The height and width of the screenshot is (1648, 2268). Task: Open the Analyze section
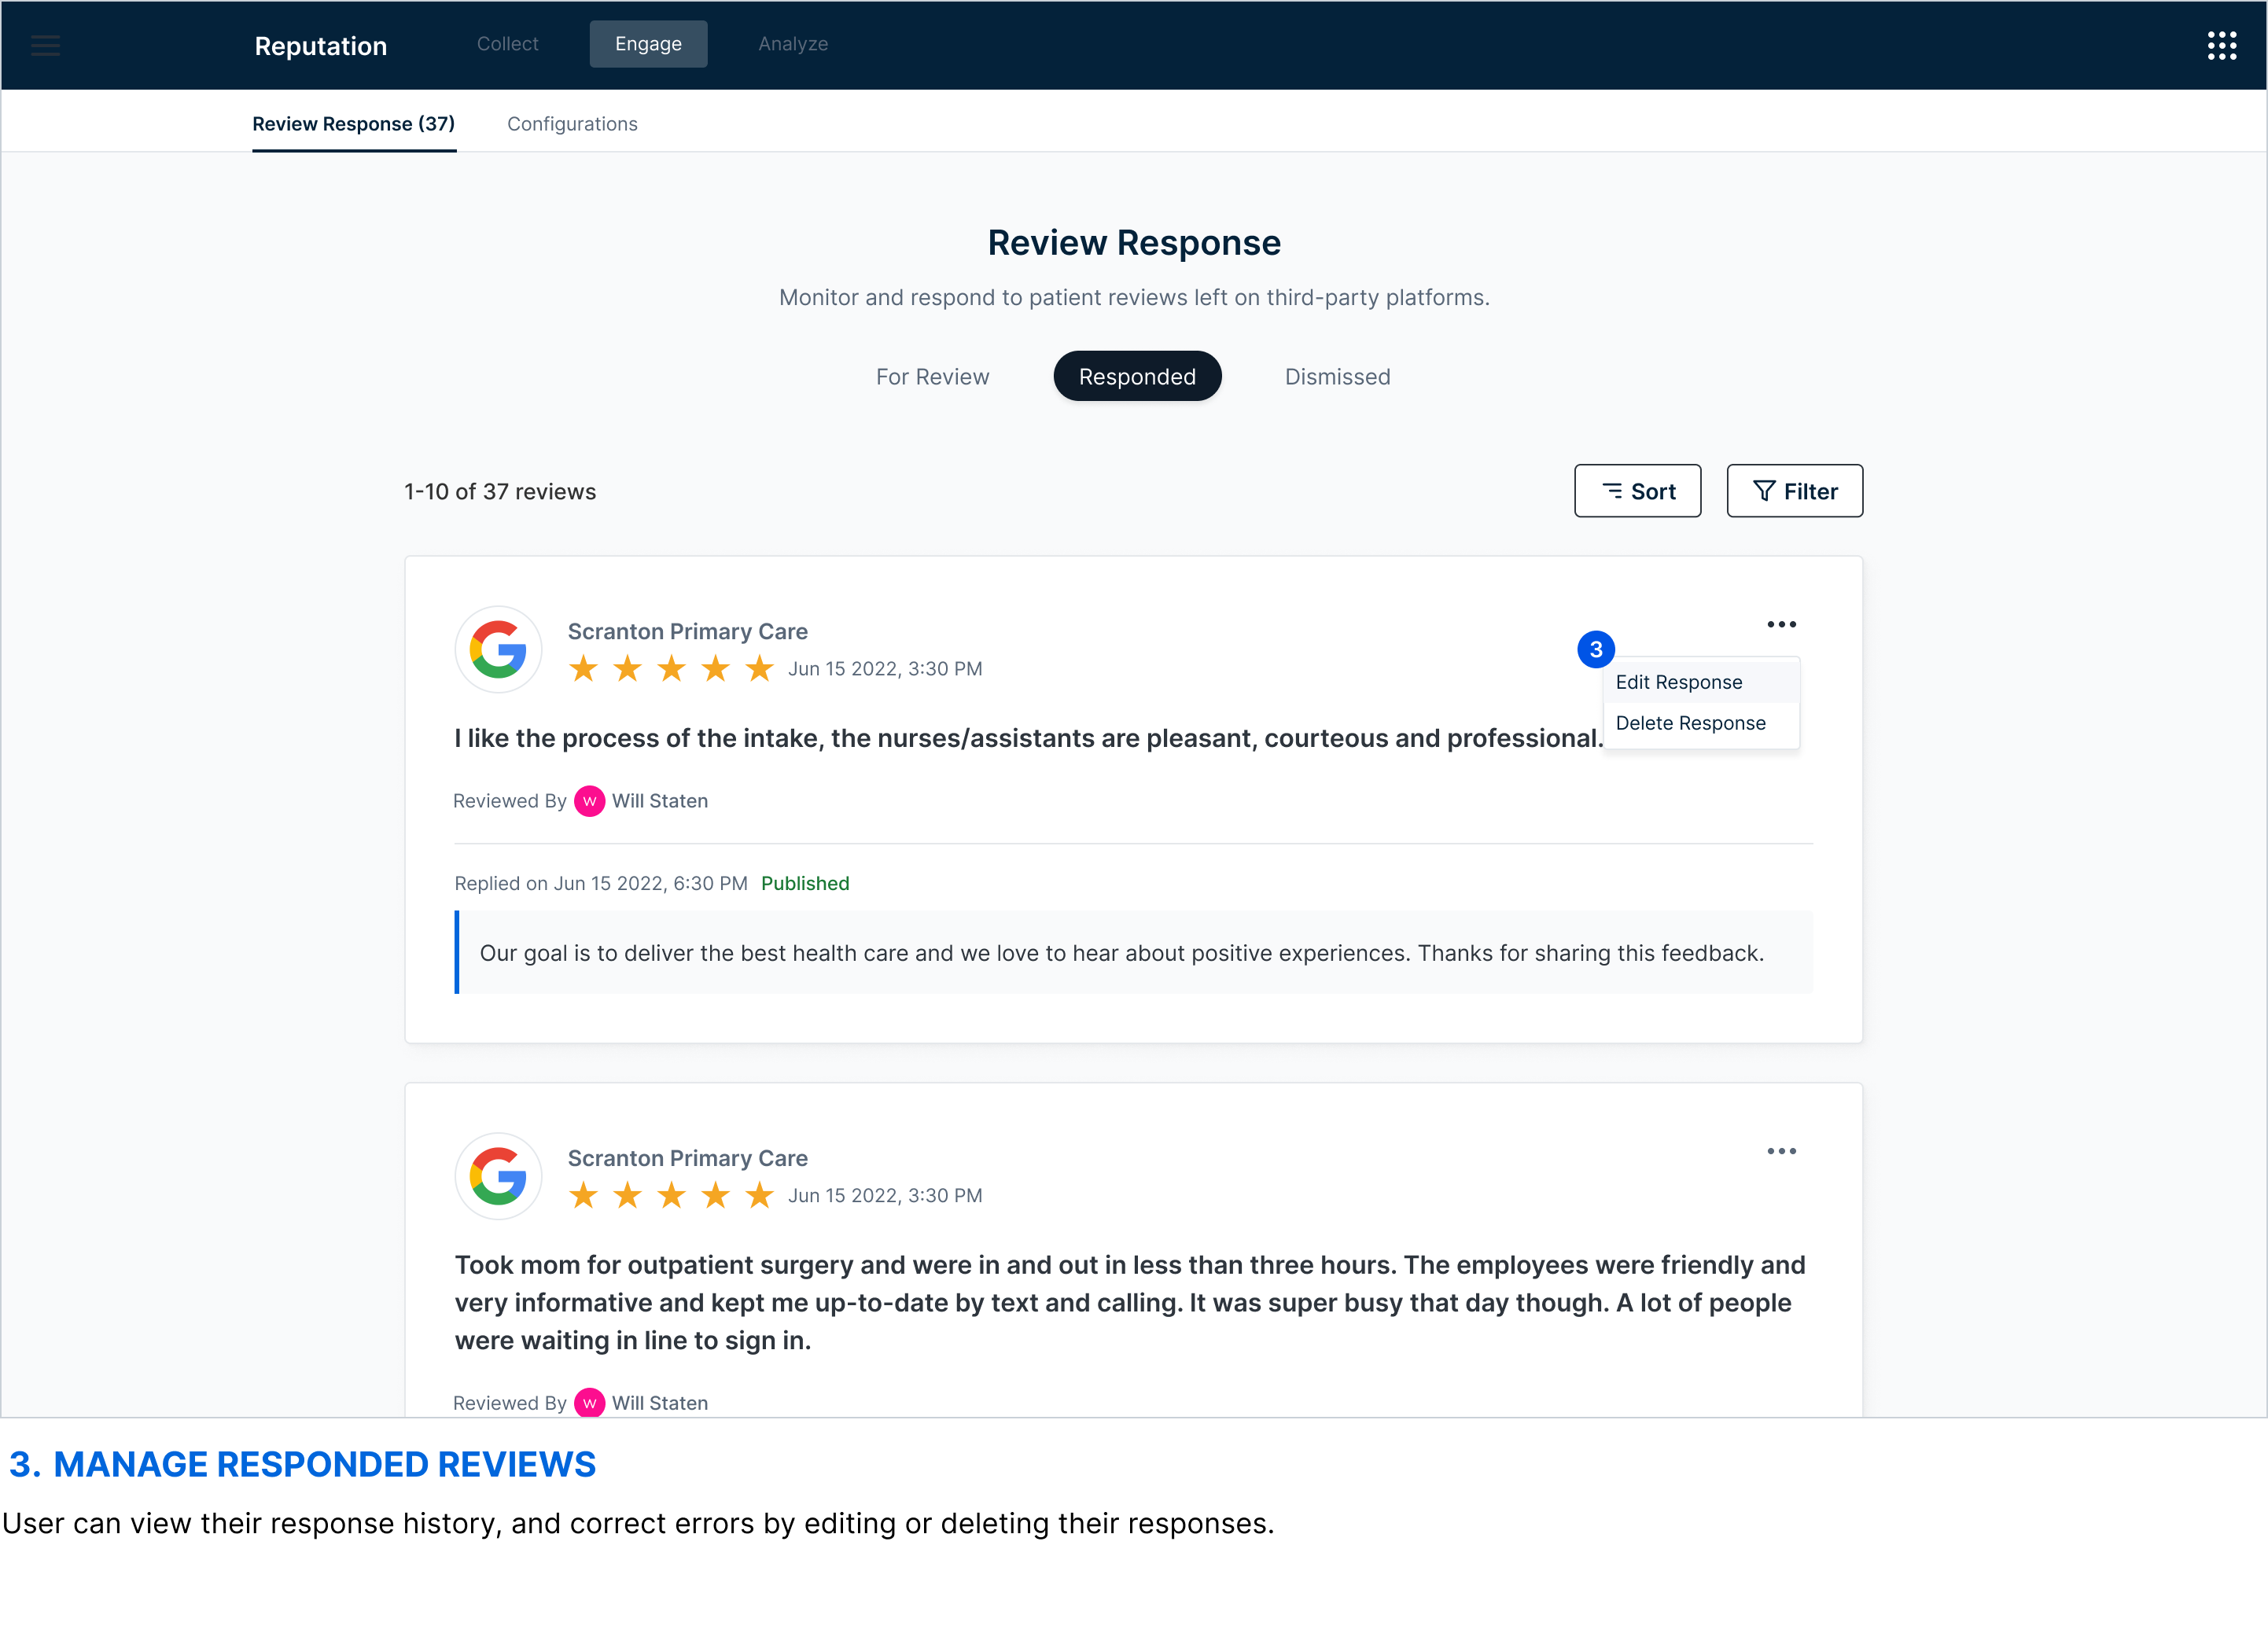click(x=792, y=44)
